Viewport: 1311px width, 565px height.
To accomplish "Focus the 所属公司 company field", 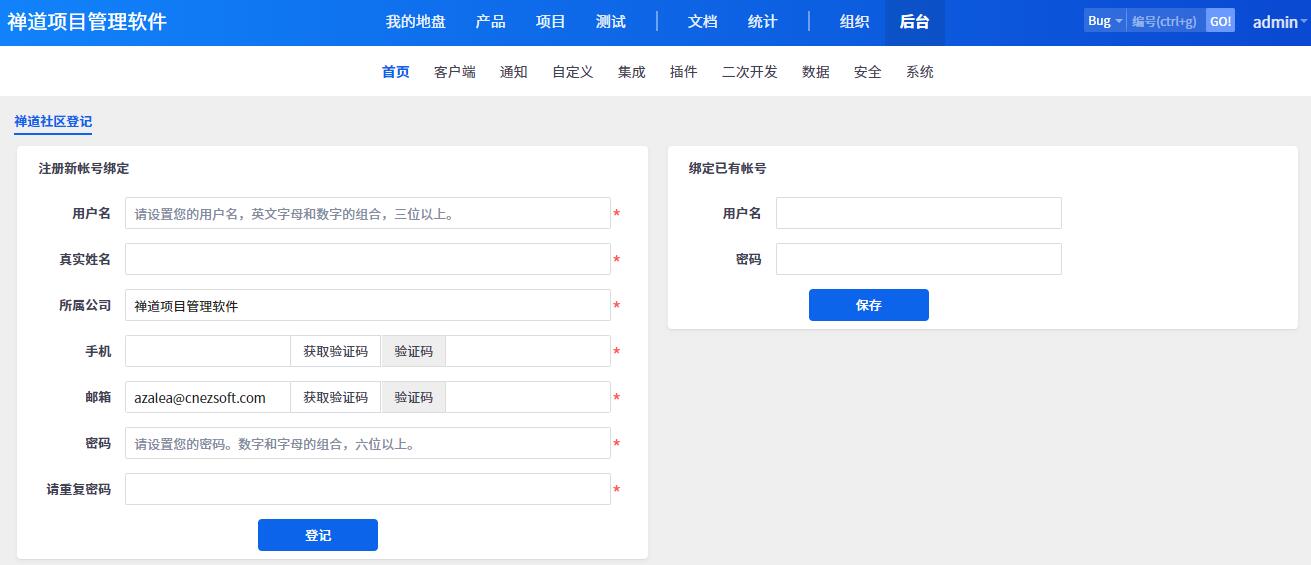I will pos(367,306).
